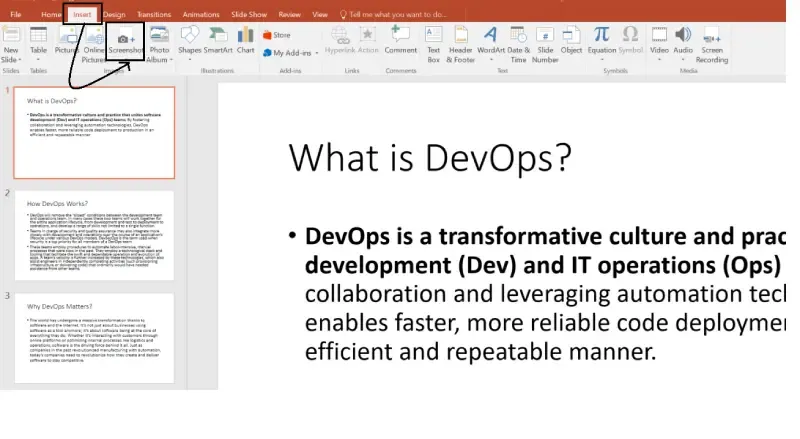This screenshot has width=800, height=439.
Task: Switch to the View tab
Action: pos(320,14)
